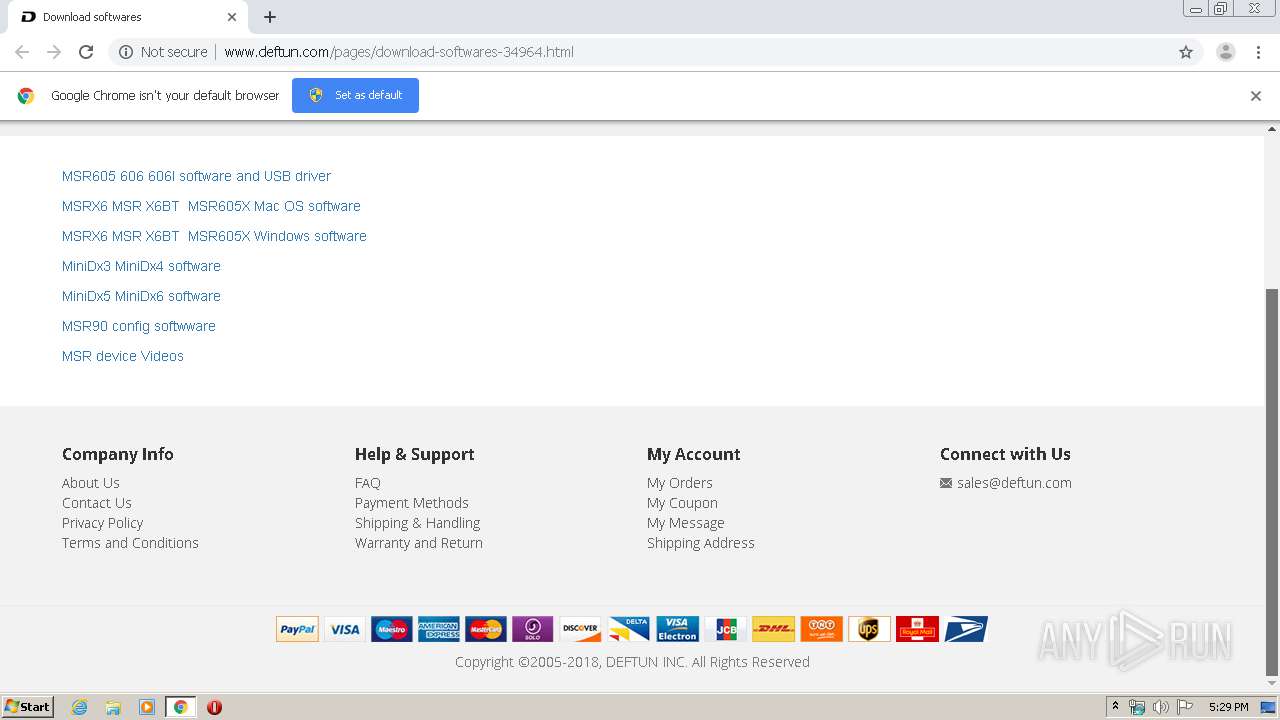The width and height of the screenshot is (1280, 720).
Task: Click the Set as default button
Action: [355, 95]
